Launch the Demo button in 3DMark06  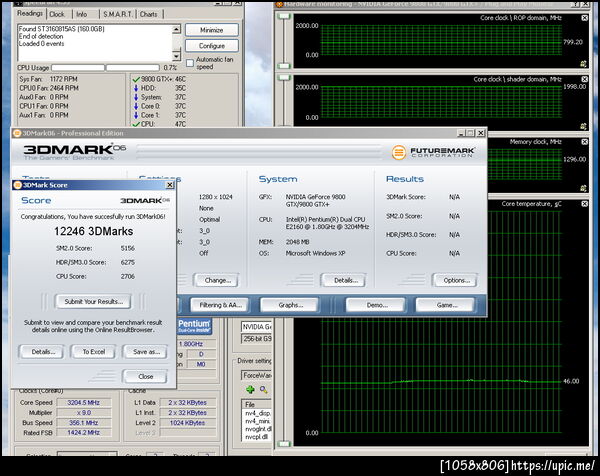point(377,305)
